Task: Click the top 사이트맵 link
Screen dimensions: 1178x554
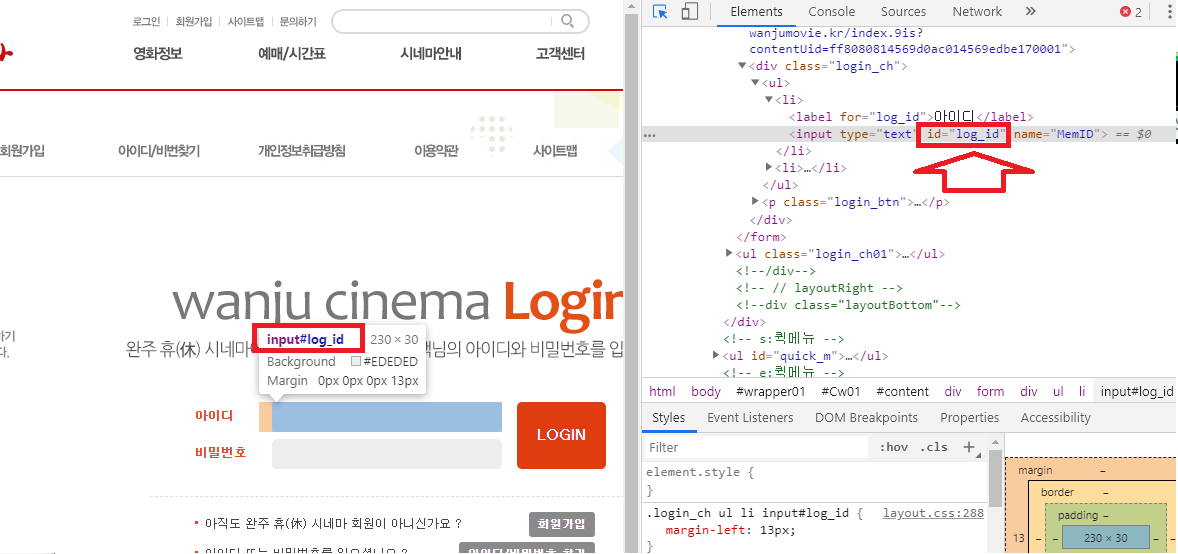Action: 246,21
